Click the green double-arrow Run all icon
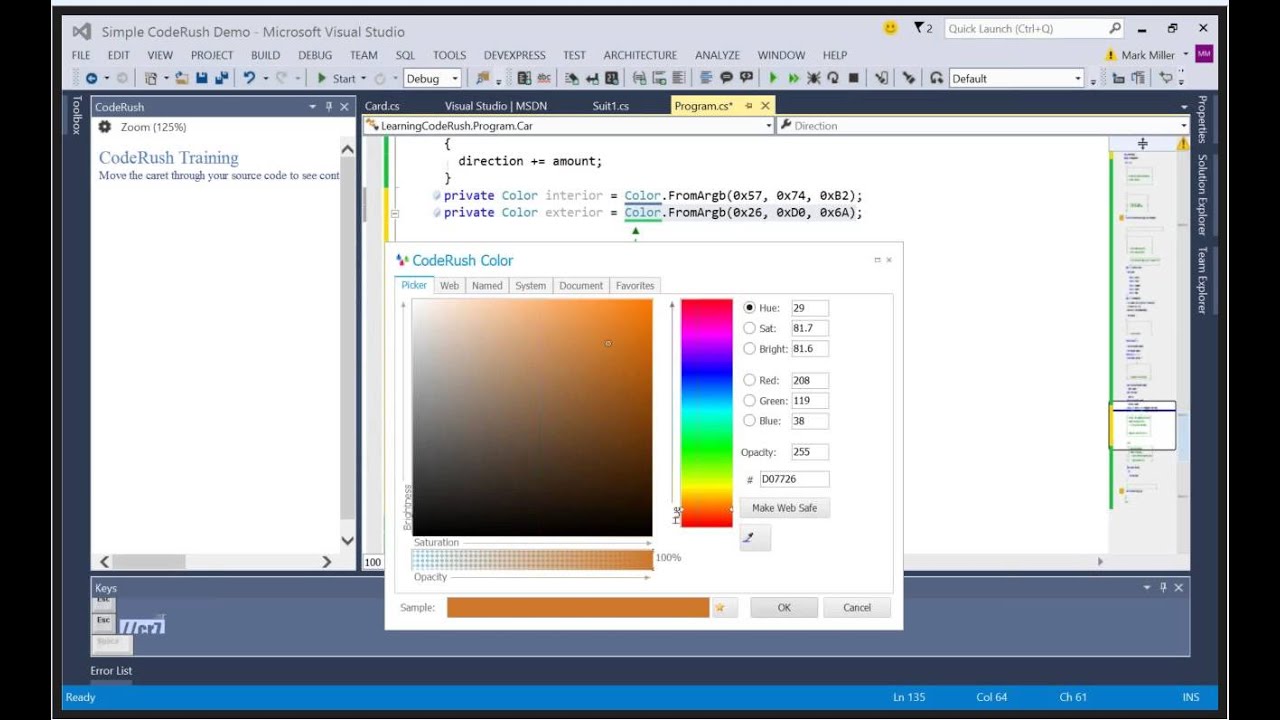Screen dimensions: 1280x720 [794, 78]
